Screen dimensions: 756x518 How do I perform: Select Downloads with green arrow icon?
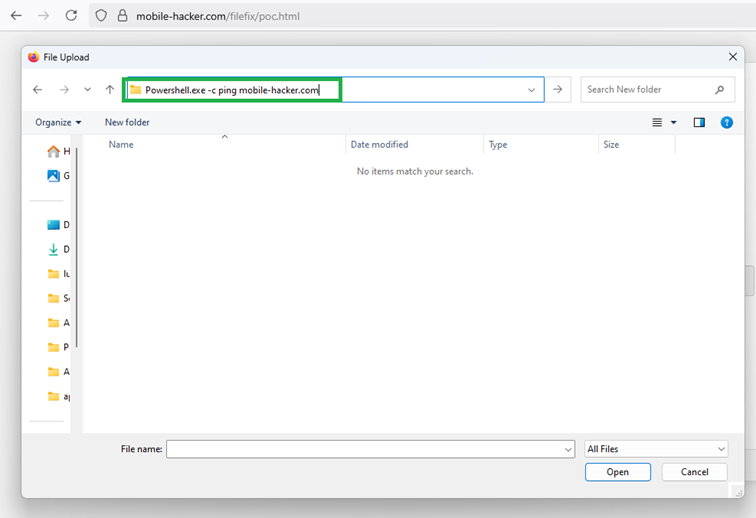[x=58, y=249]
